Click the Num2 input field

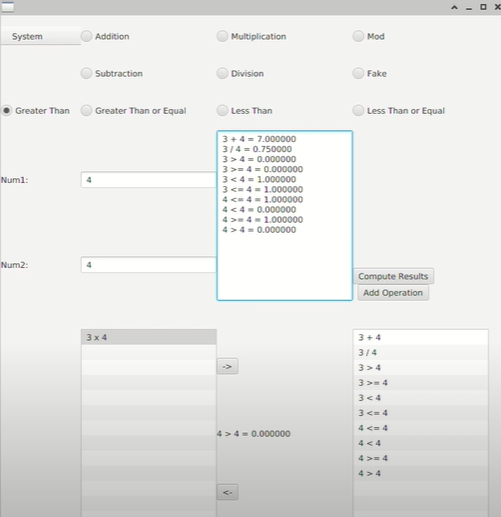pos(149,265)
